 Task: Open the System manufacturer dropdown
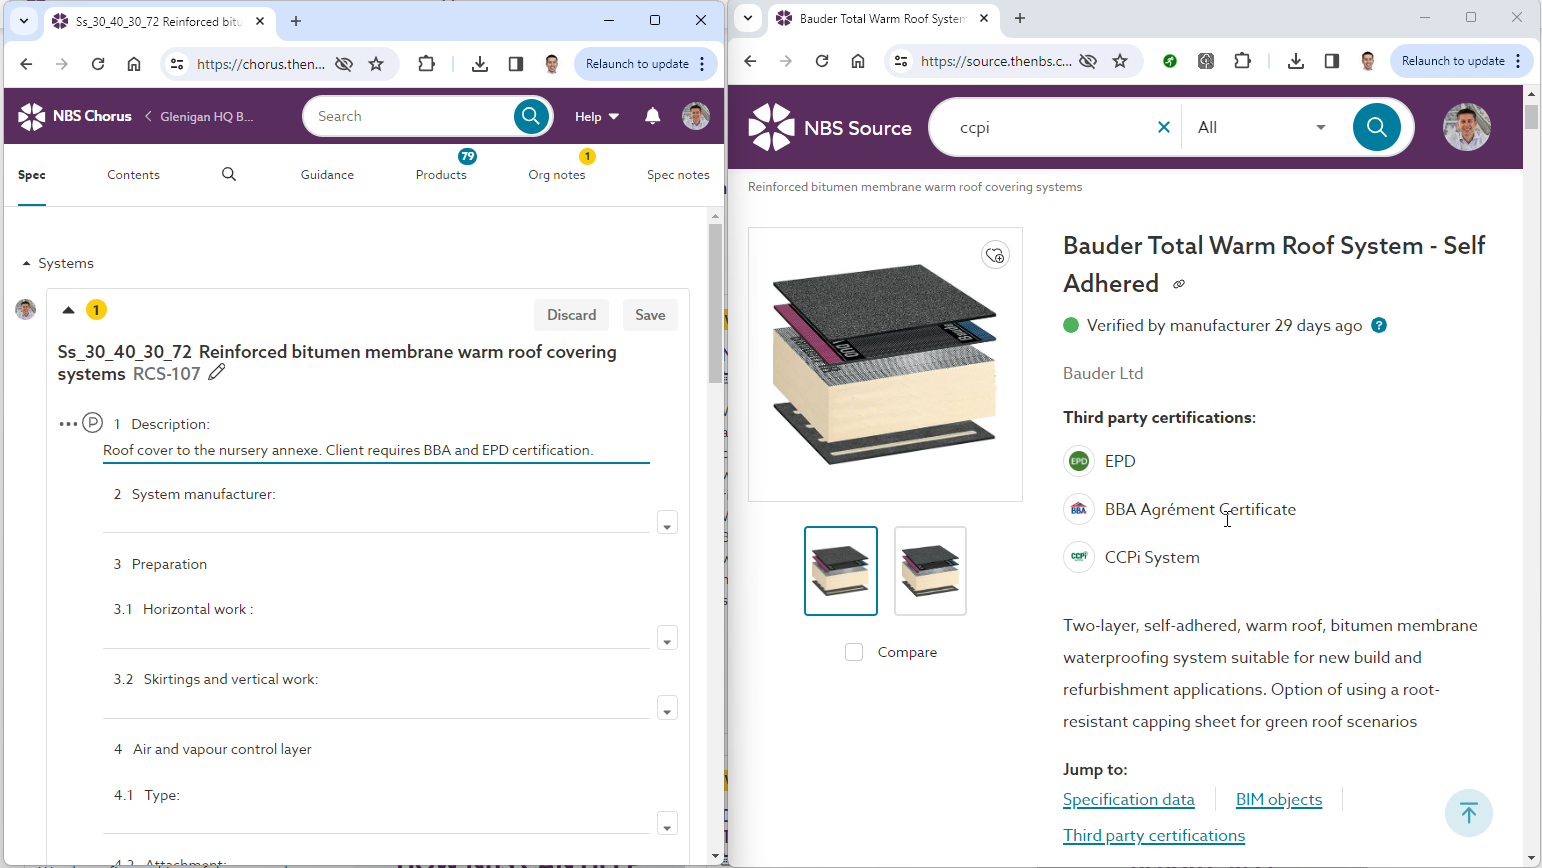[x=667, y=523]
